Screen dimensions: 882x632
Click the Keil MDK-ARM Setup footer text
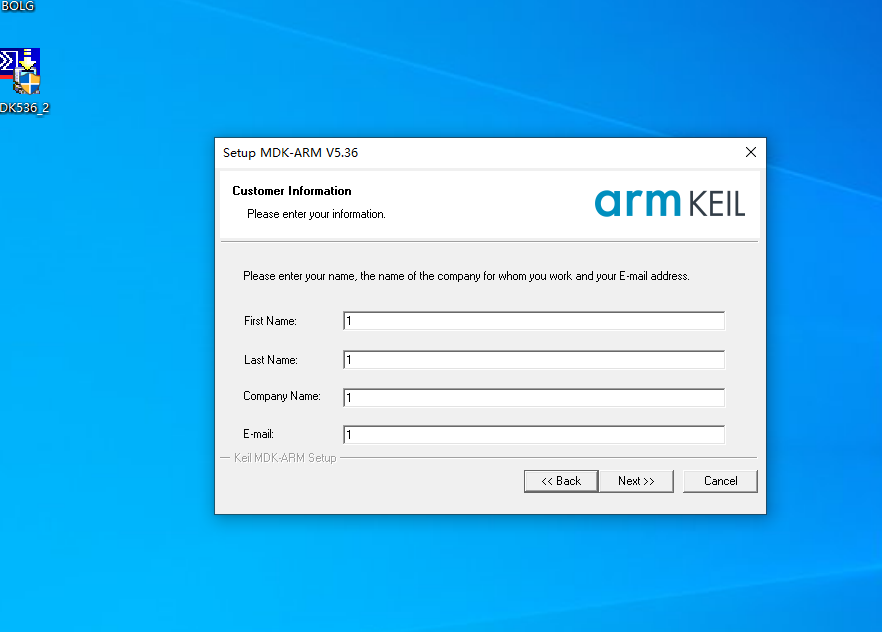click(285, 458)
